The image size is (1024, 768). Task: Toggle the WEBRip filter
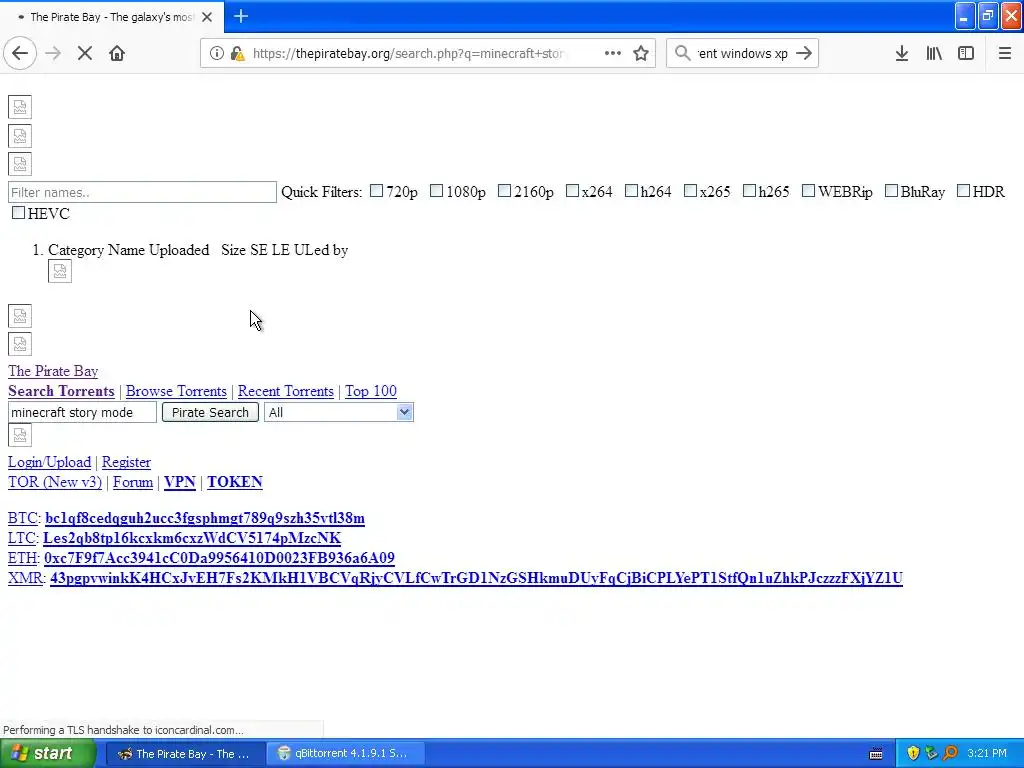[x=808, y=191]
